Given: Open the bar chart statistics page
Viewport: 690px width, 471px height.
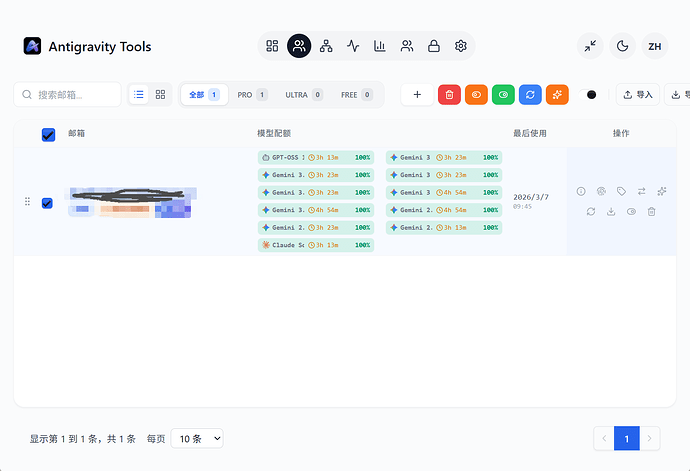Looking at the screenshot, I should coord(380,46).
